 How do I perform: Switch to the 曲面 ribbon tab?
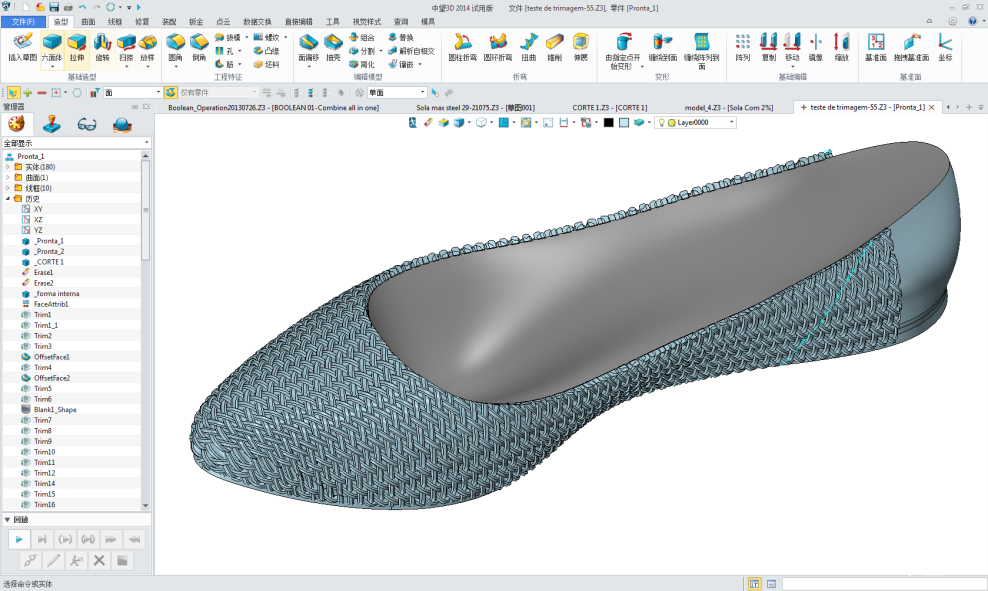88,21
